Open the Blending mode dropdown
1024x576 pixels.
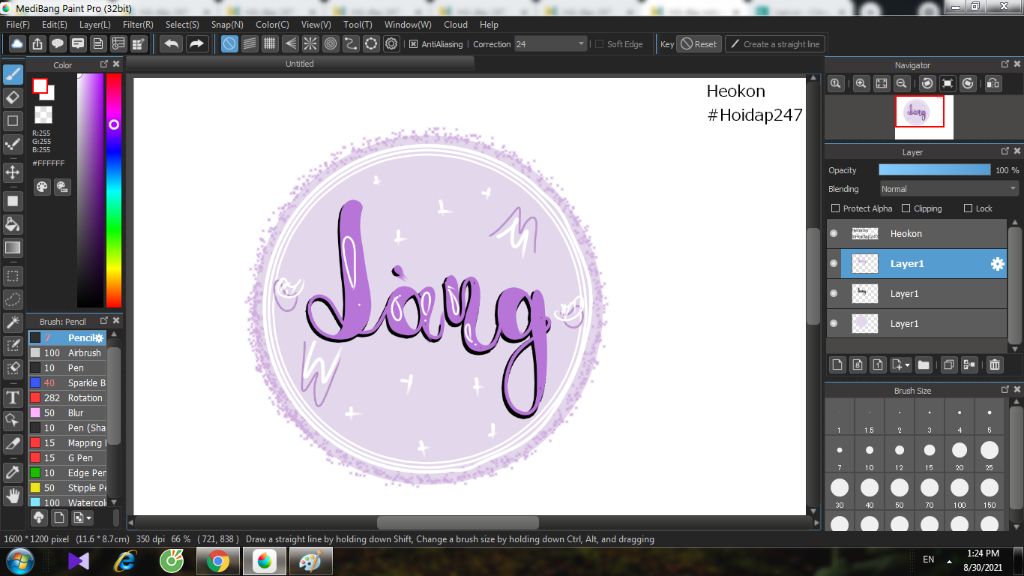(x=948, y=189)
